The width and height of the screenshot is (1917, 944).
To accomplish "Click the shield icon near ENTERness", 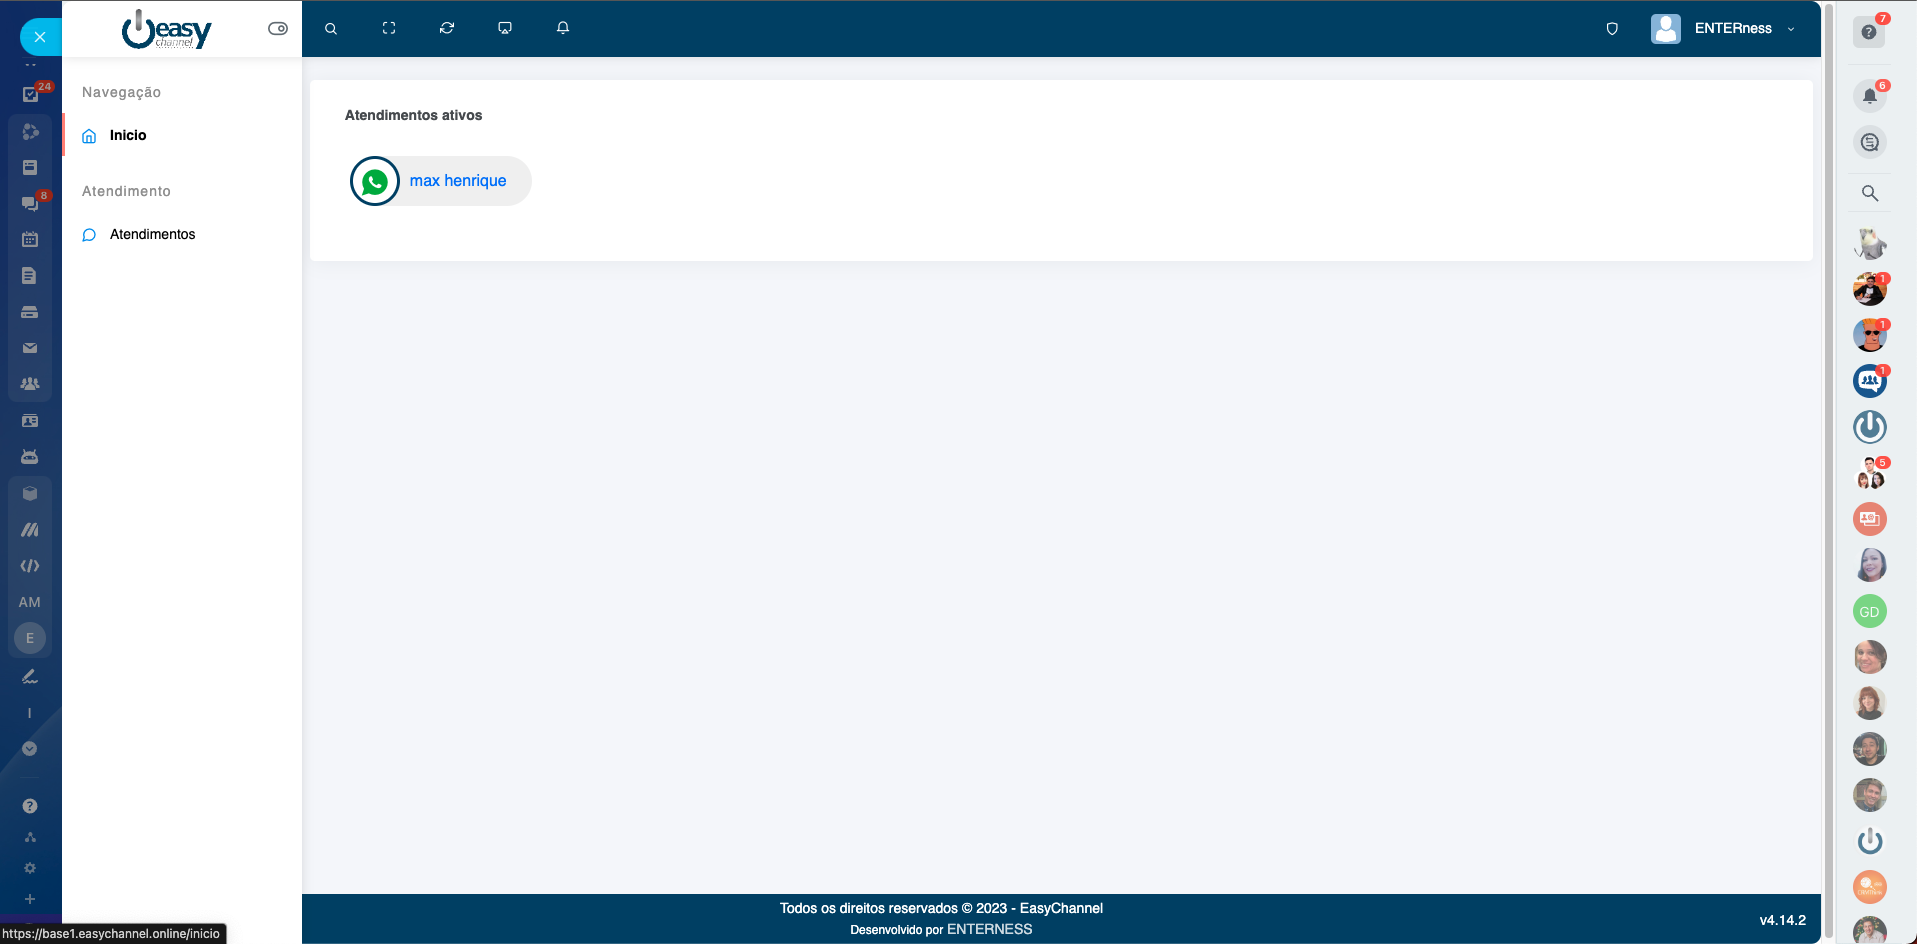I will click(1612, 29).
